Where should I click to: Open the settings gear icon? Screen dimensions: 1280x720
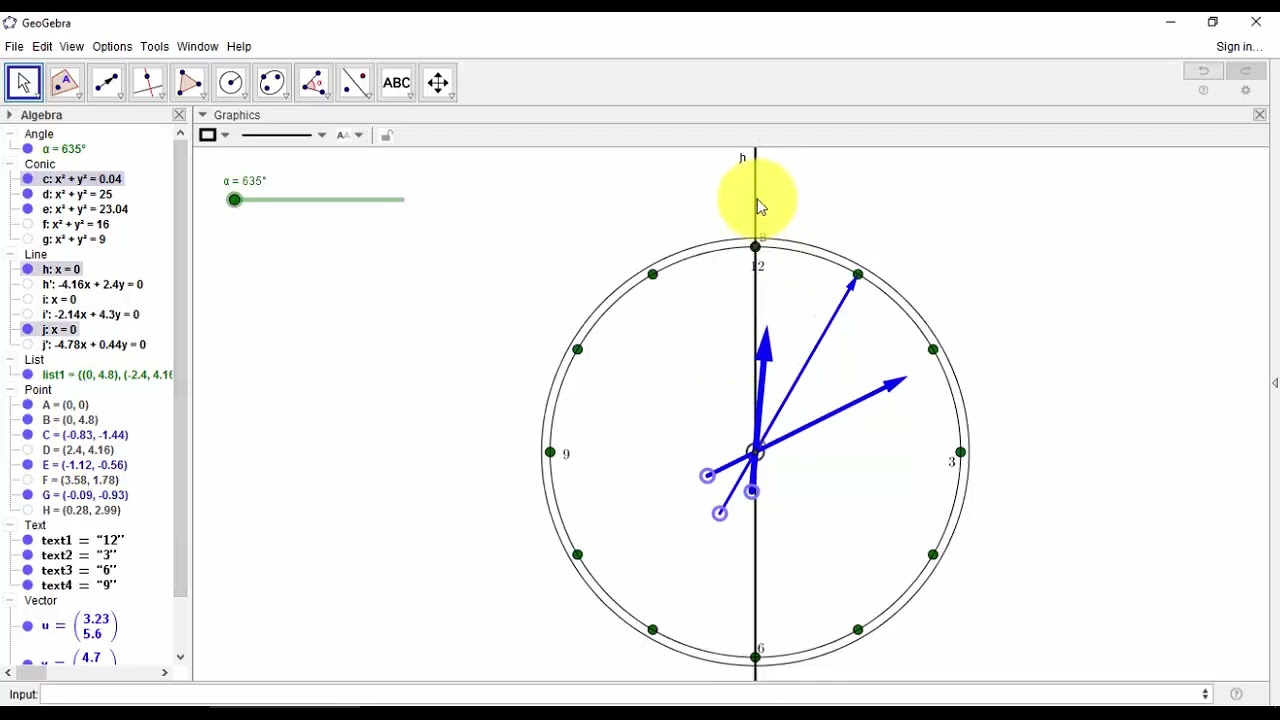tap(1246, 91)
